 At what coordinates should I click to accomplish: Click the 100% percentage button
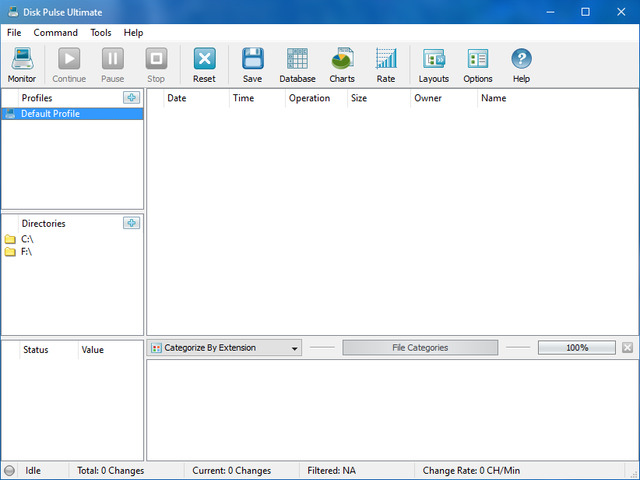577,348
